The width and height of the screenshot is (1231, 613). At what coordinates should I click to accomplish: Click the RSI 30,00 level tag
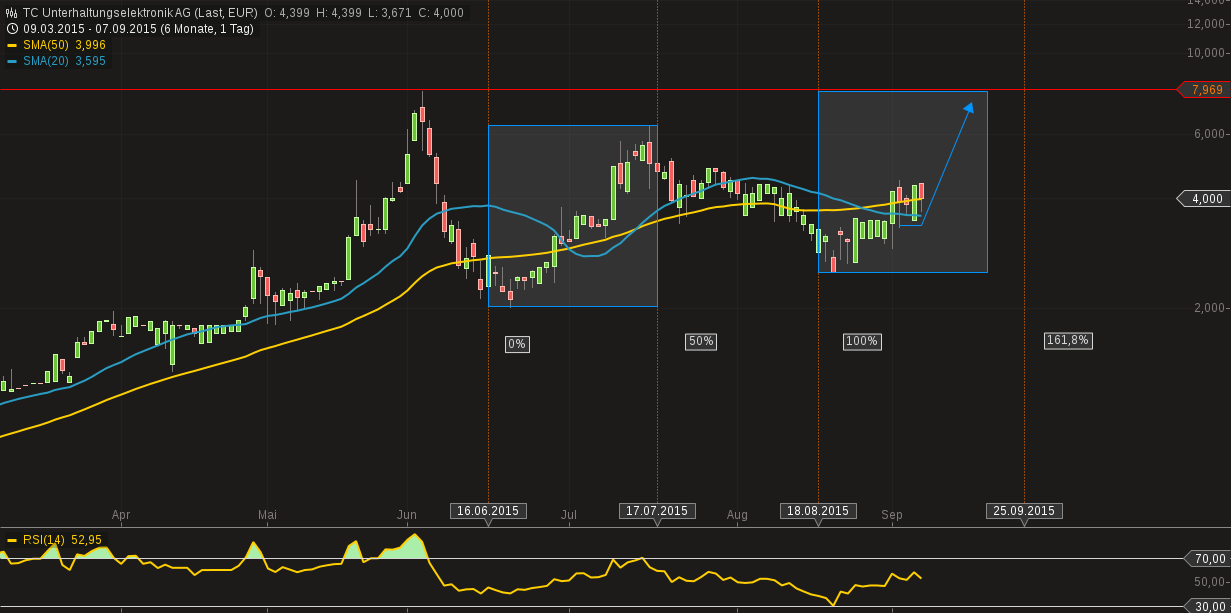tap(1206, 605)
